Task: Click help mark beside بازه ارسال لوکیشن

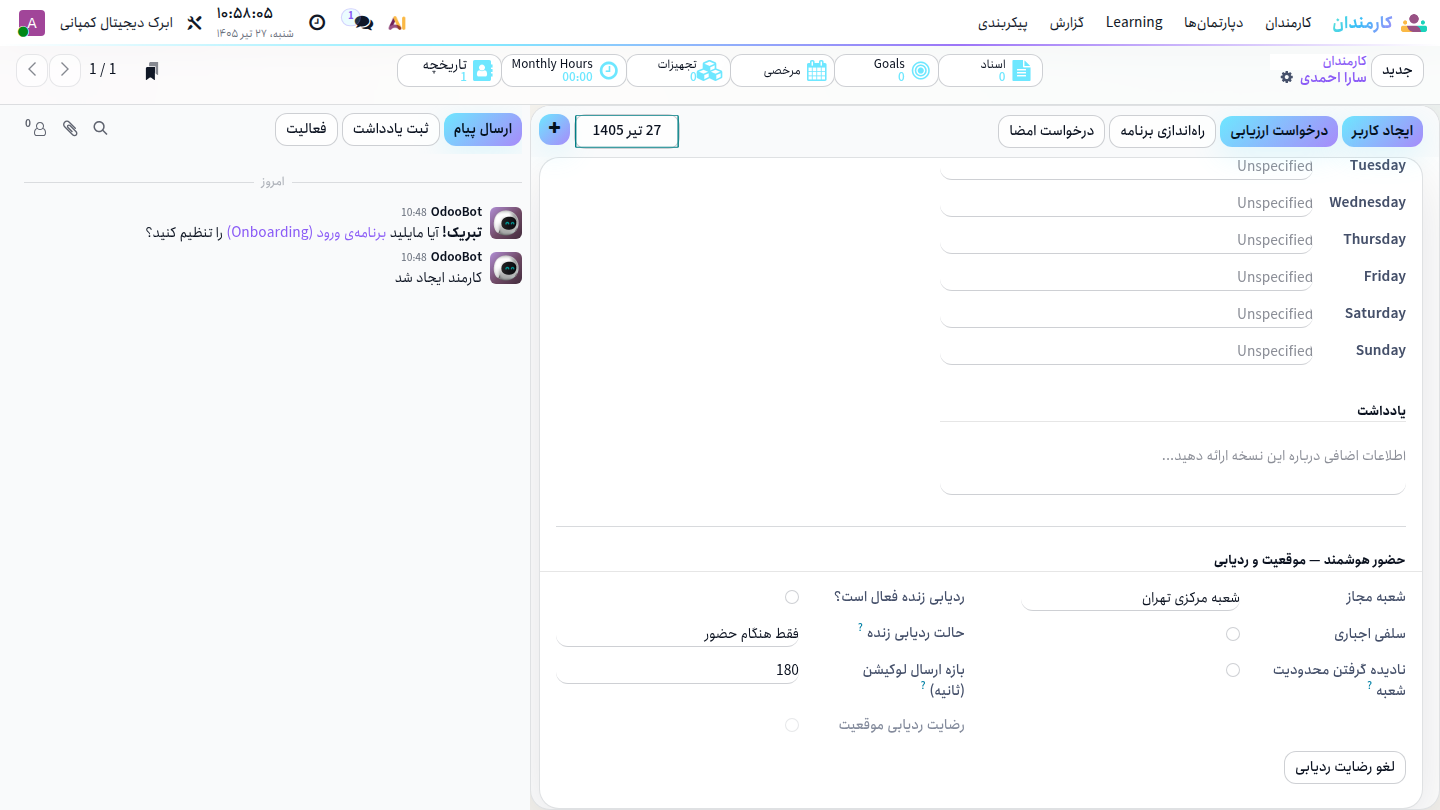Action: point(923,685)
